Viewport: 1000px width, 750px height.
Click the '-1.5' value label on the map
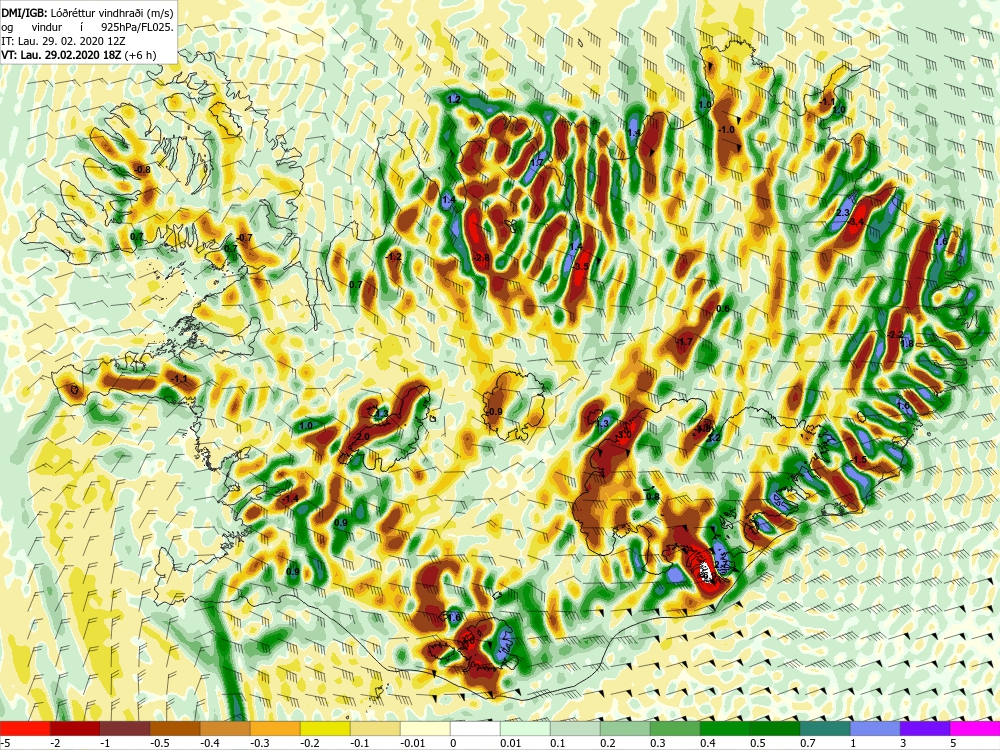(858, 460)
